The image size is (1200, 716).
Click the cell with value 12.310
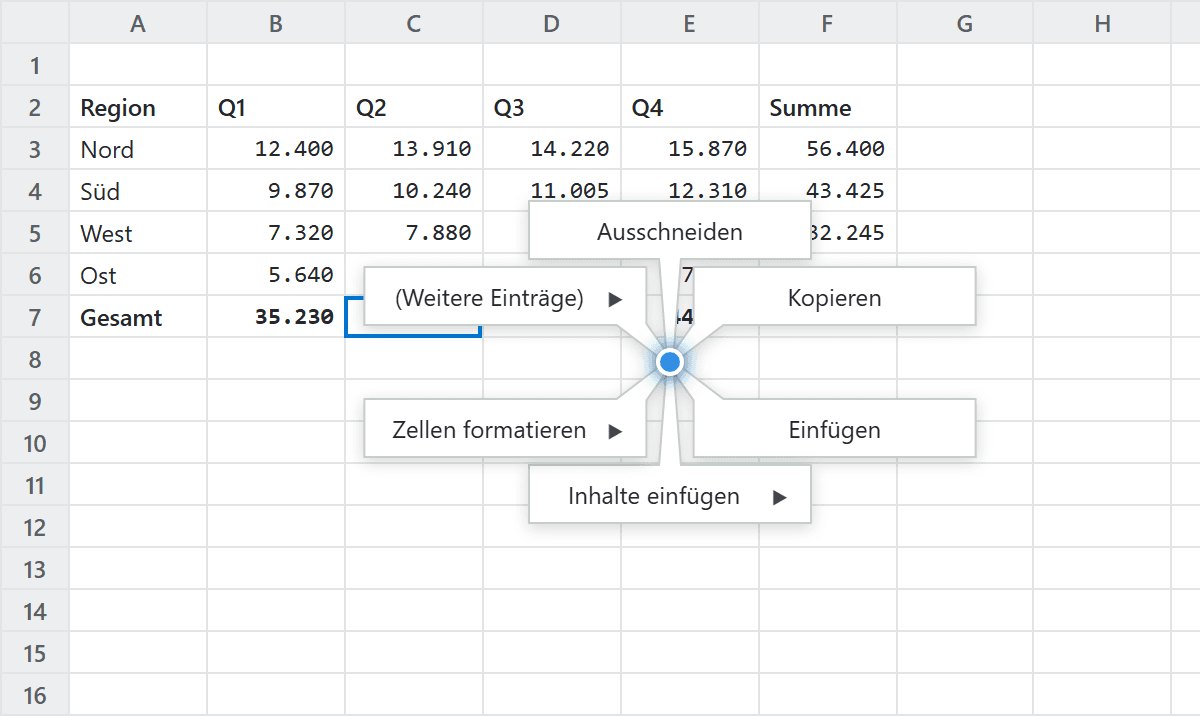[x=690, y=189]
